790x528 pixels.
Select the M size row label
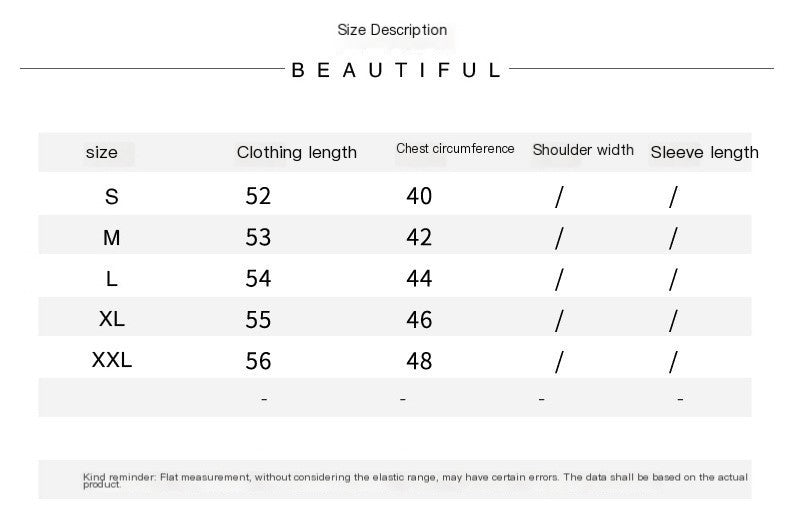click(111, 238)
